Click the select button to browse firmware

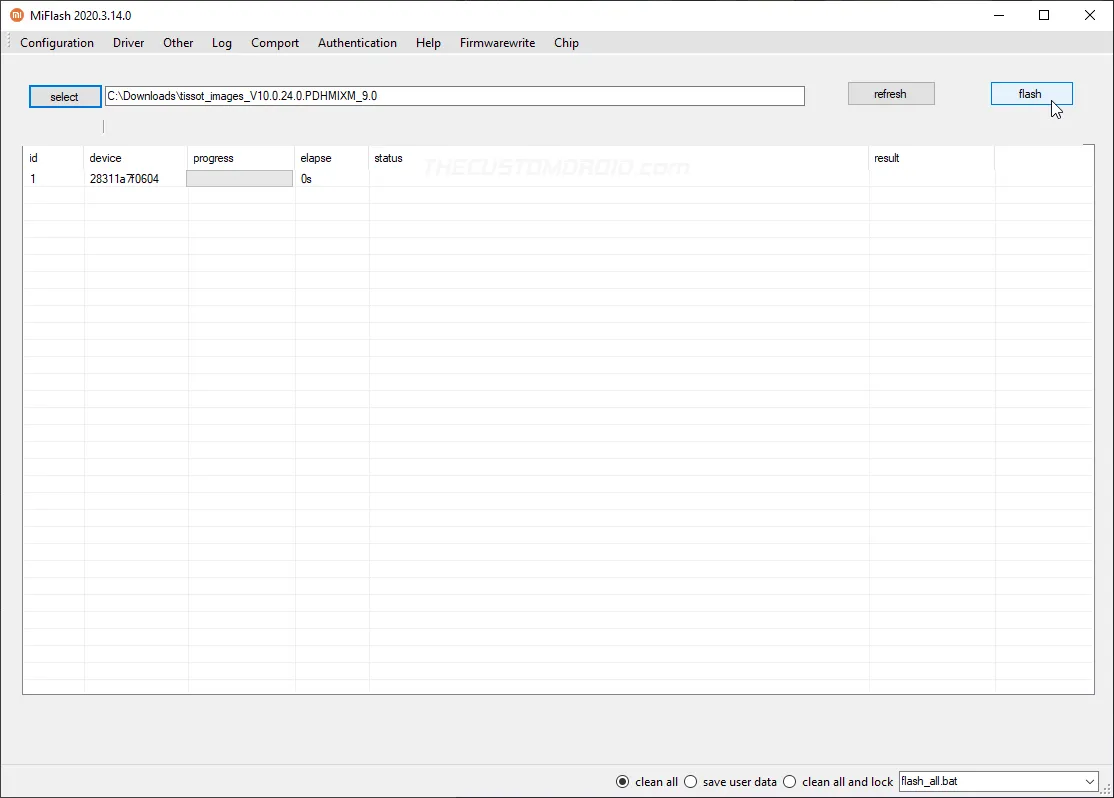tap(64, 96)
